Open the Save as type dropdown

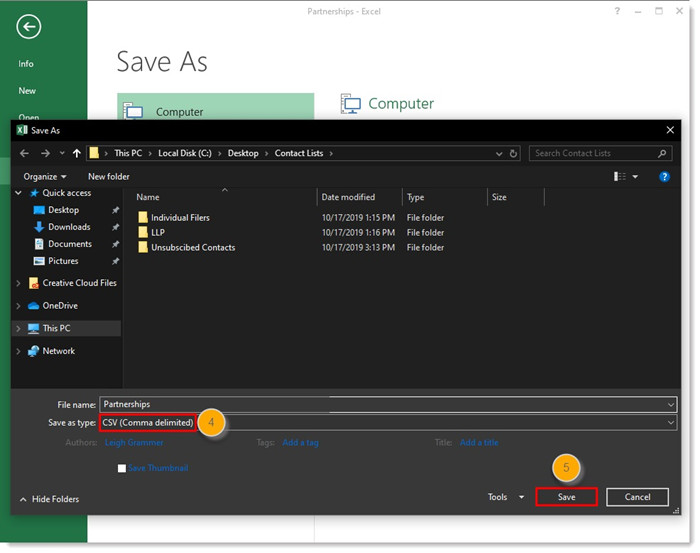coord(670,423)
